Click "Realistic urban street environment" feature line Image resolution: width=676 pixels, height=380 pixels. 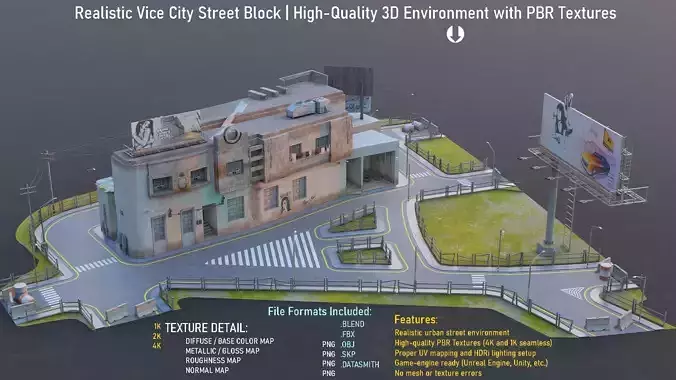coord(452,333)
